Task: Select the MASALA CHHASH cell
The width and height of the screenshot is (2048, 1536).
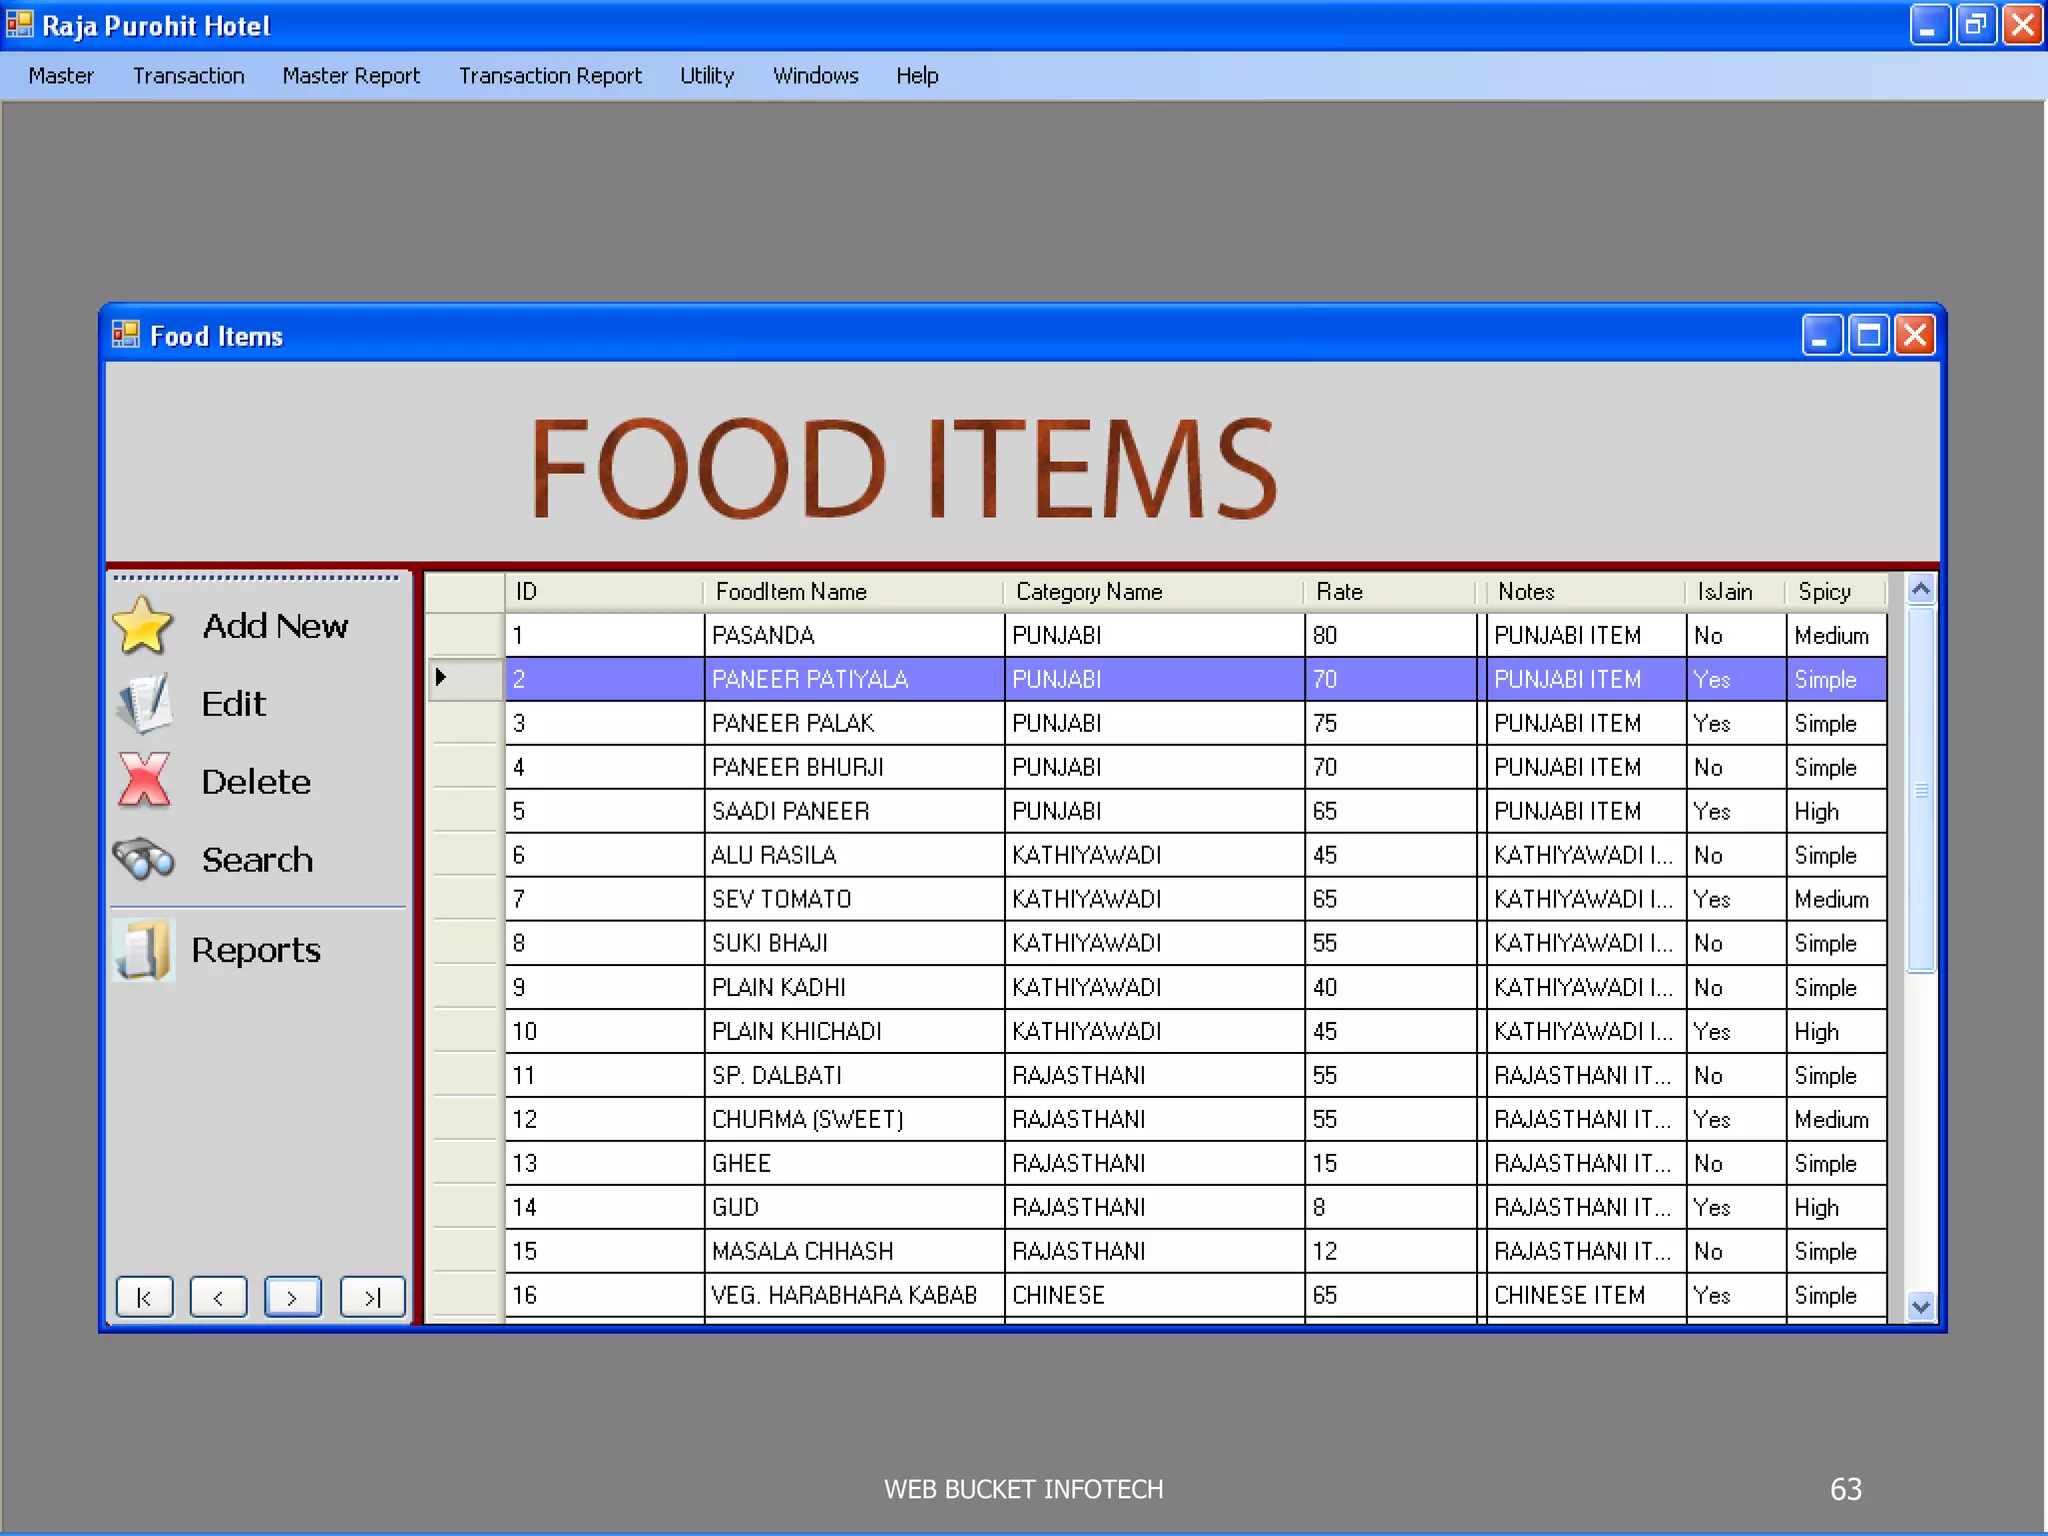Action: coord(854,1251)
